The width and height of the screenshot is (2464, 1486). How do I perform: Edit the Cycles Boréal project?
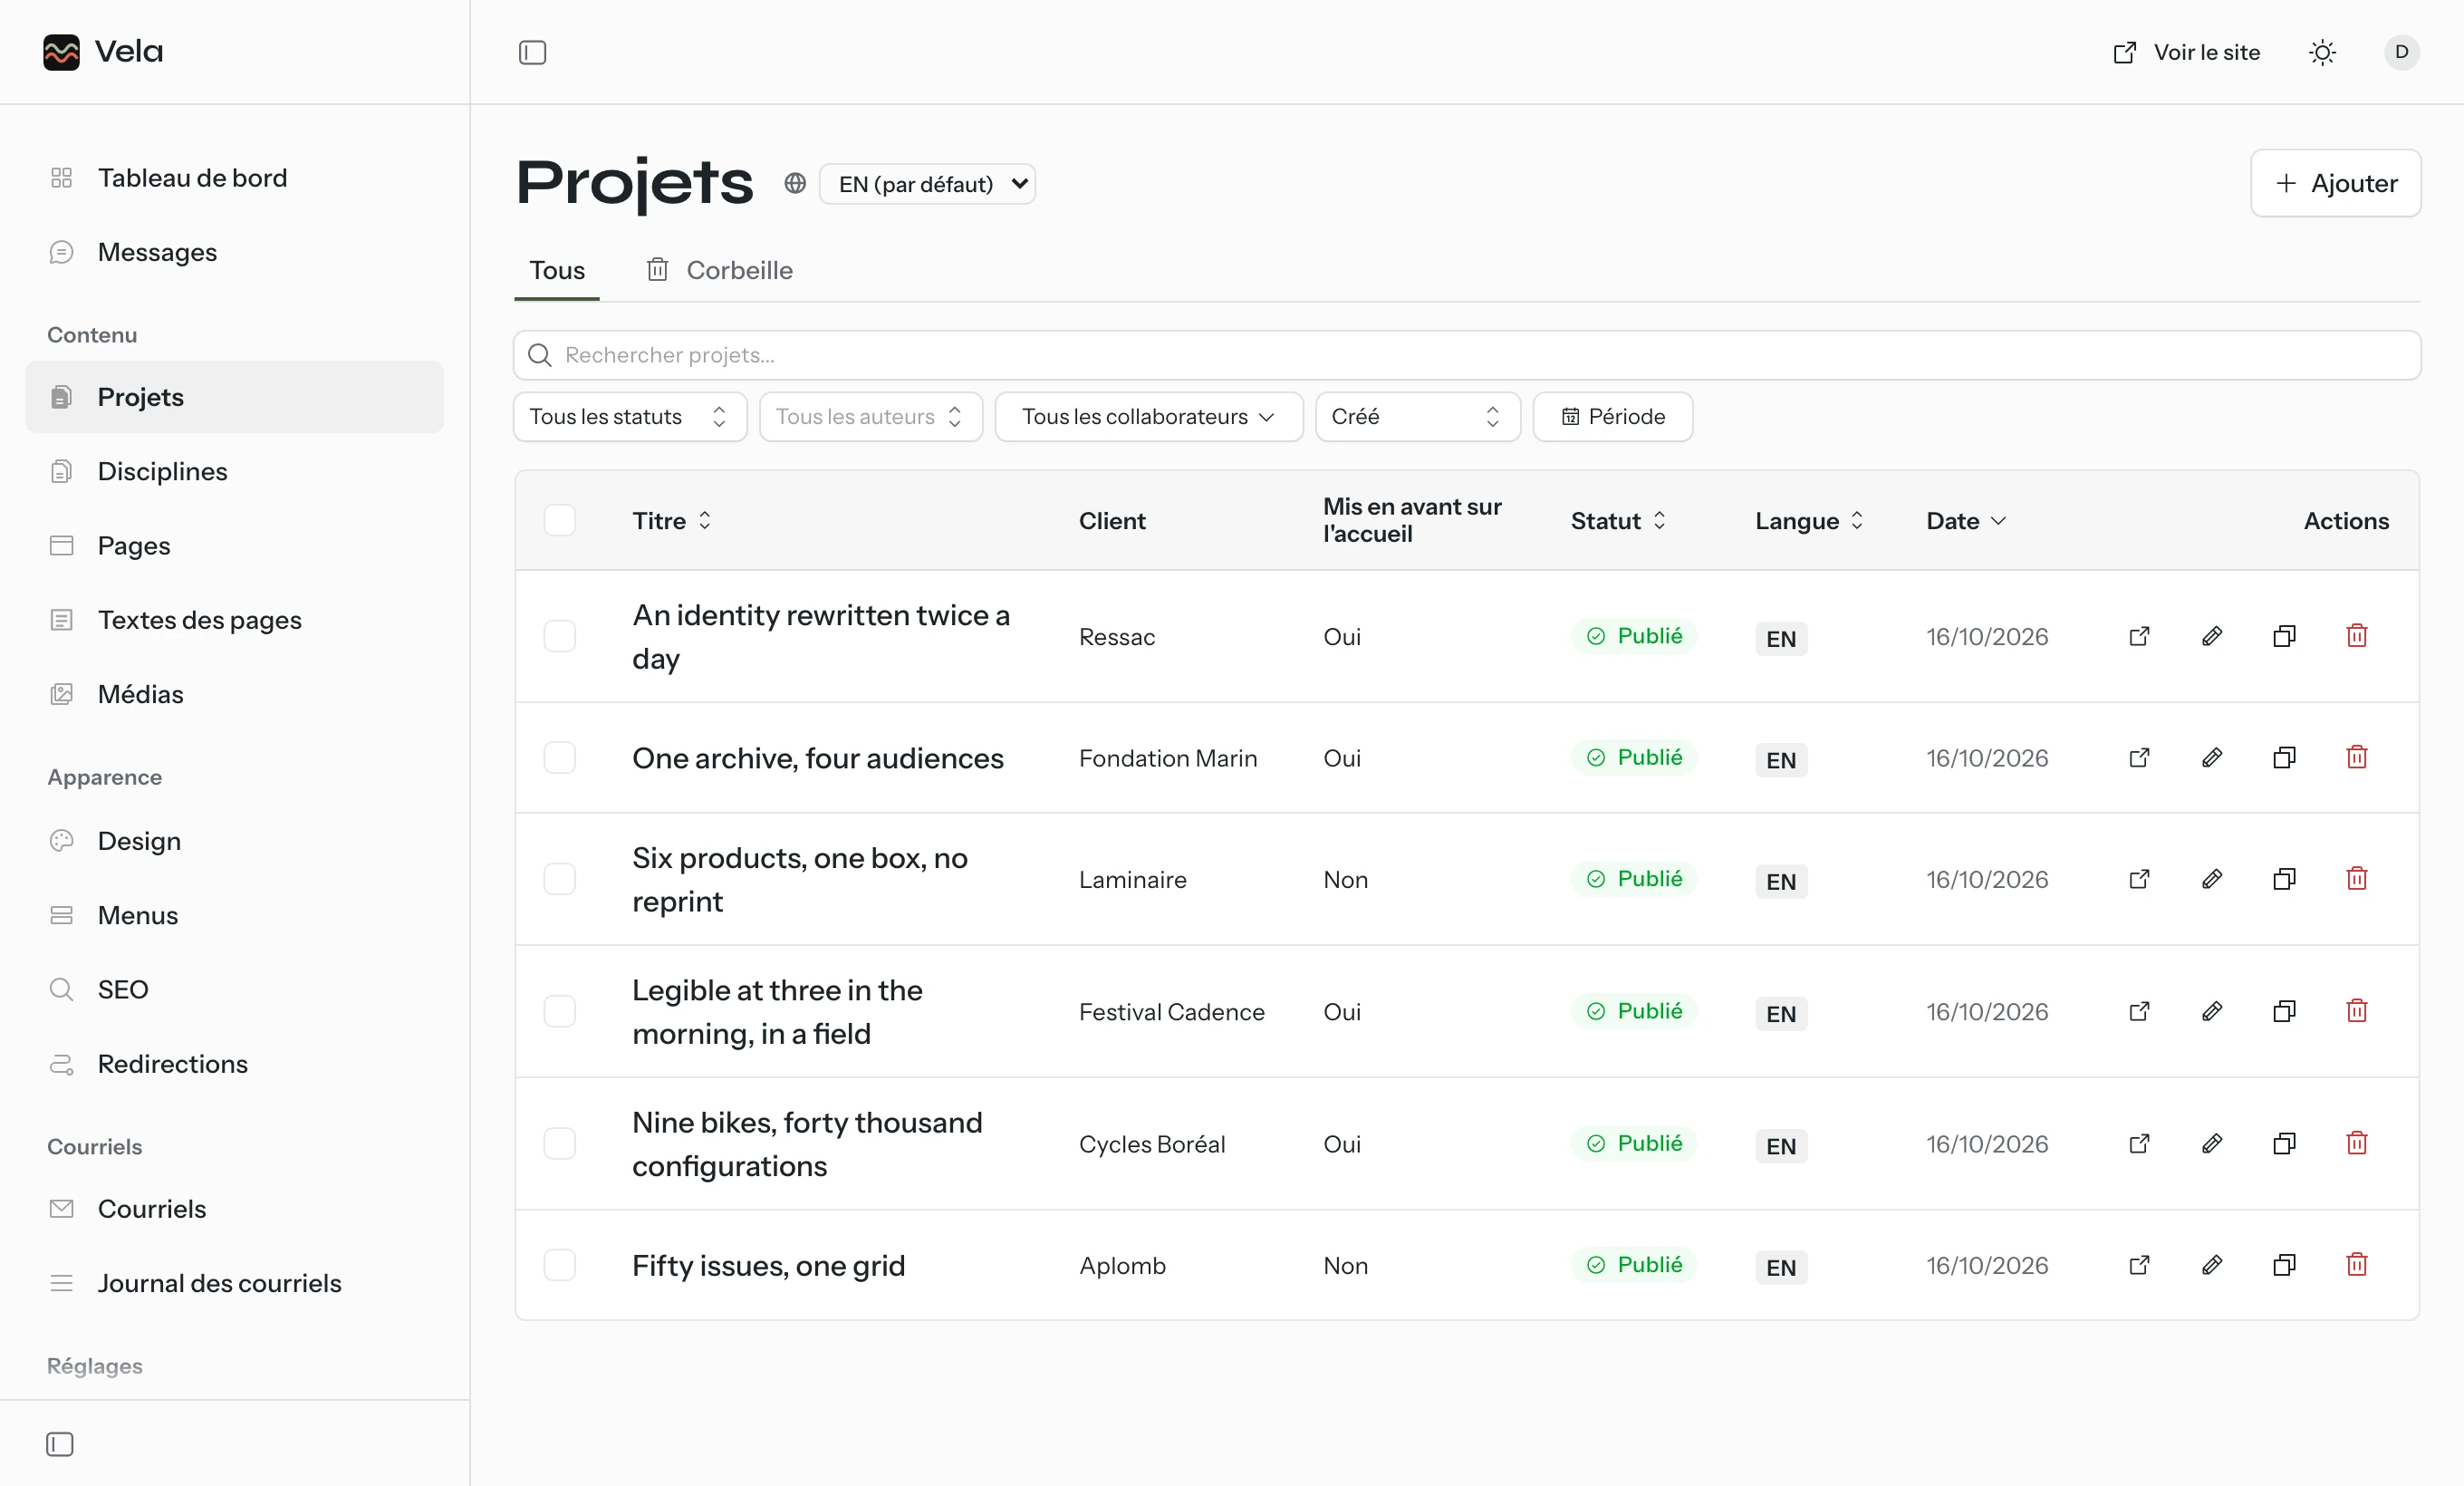[x=2212, y=1144]
